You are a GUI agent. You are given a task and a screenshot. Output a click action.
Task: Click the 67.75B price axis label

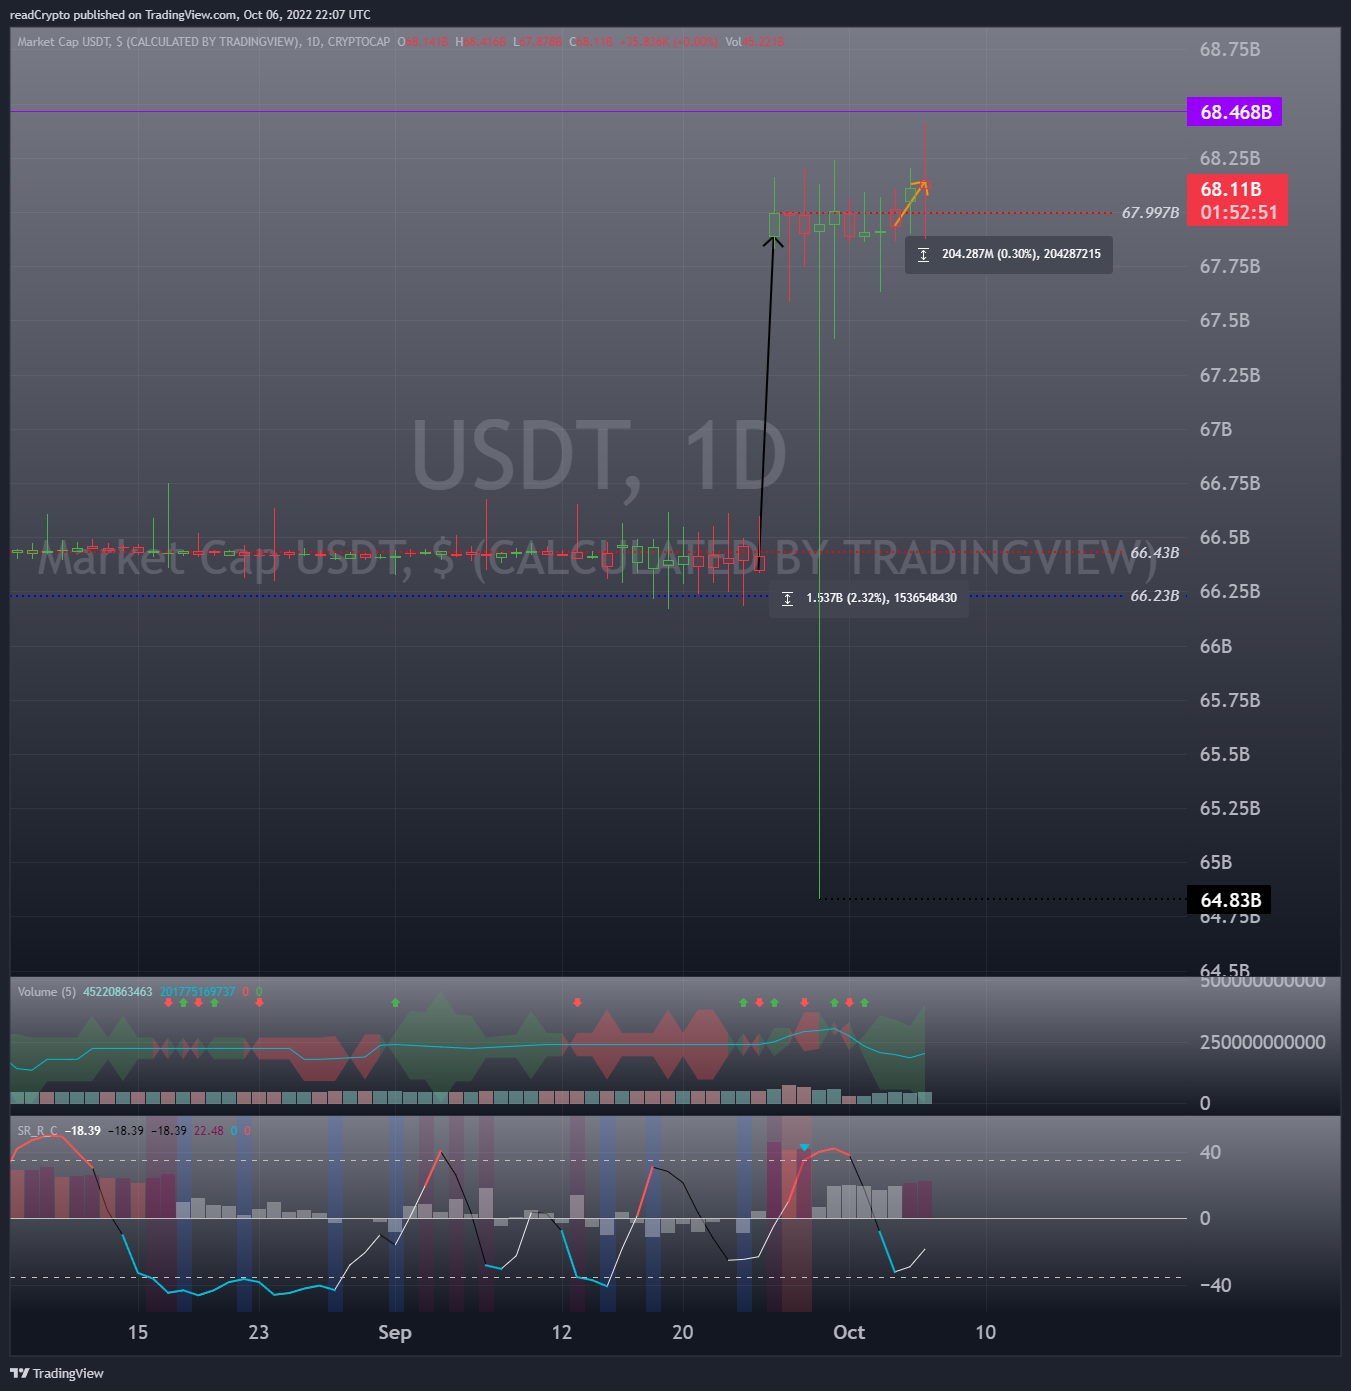tap(1230, 266)
